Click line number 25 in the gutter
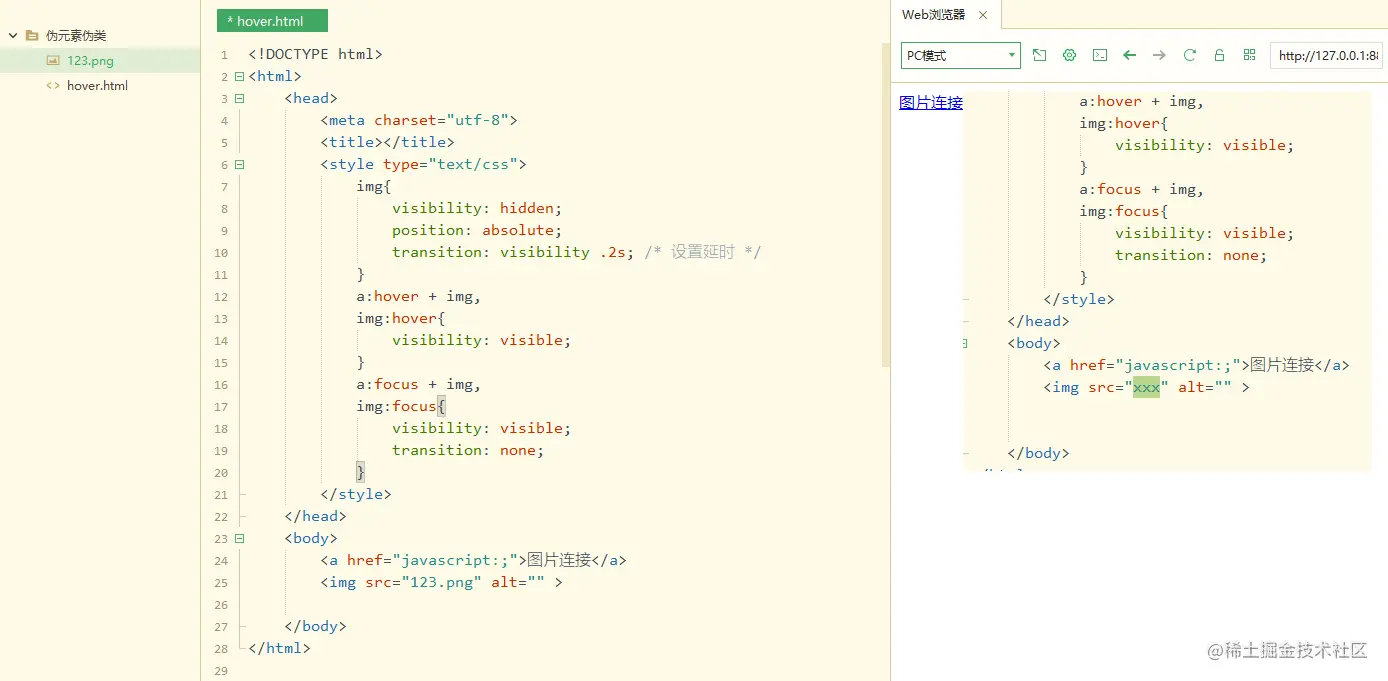This screenshot has width=1388, height=681. (x=221, y=583)
